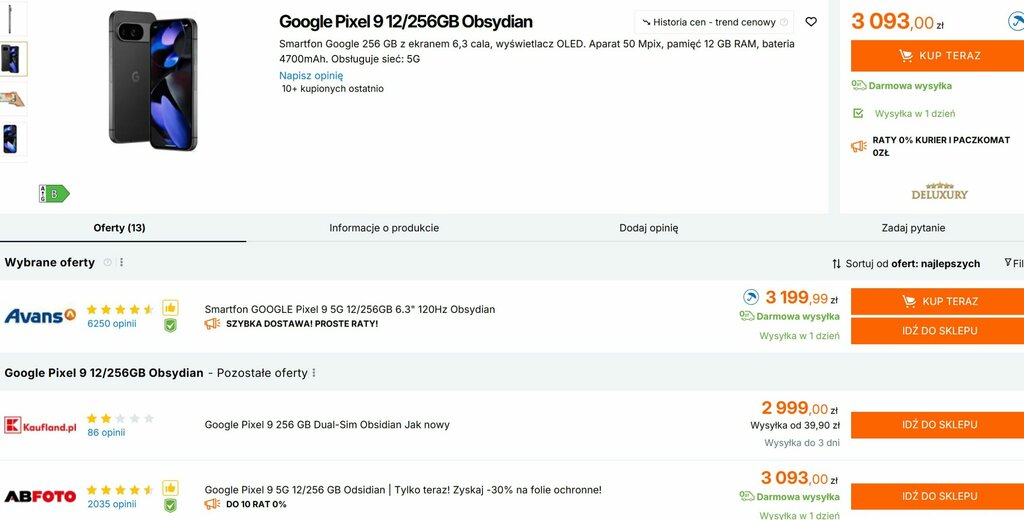Viewport: 1024px width, 520px height.
Task: Open three-dot menu next to Wybrane oferty
Action: click(x=122, y=263)
